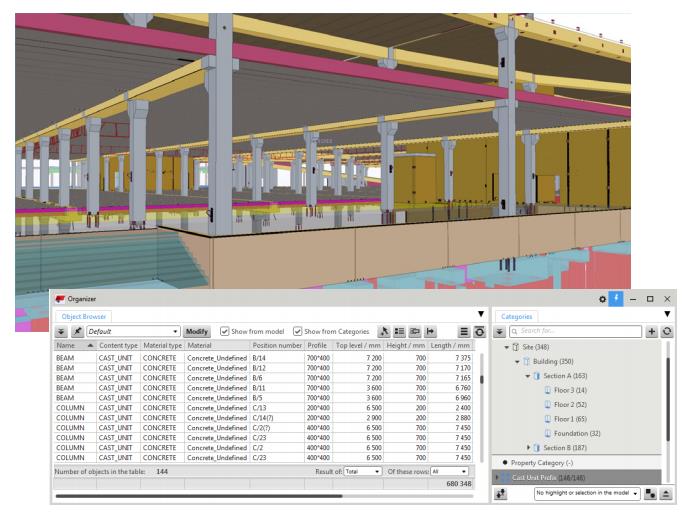
Task: Select Floor 1 (65) category
Action: click(x=570, y=419)
